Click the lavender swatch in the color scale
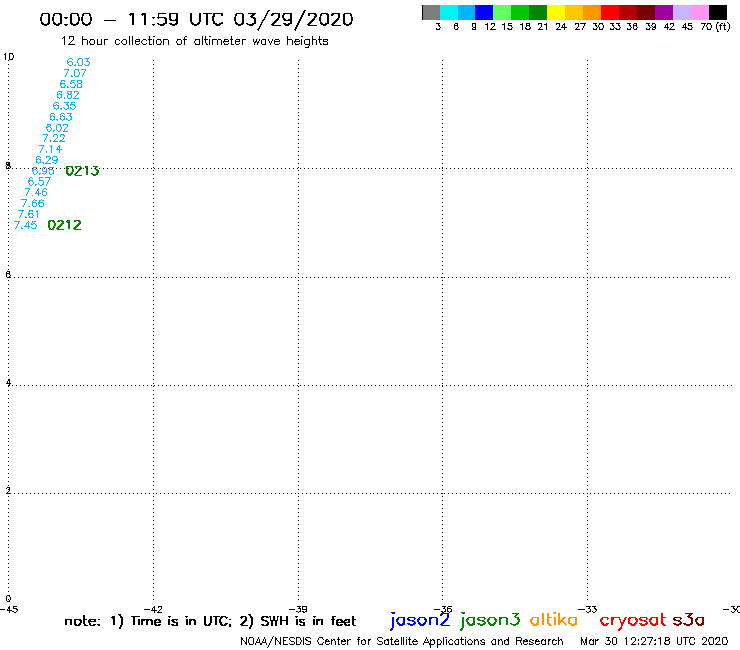This screenshot has height=650, width=740. point(681,12)
